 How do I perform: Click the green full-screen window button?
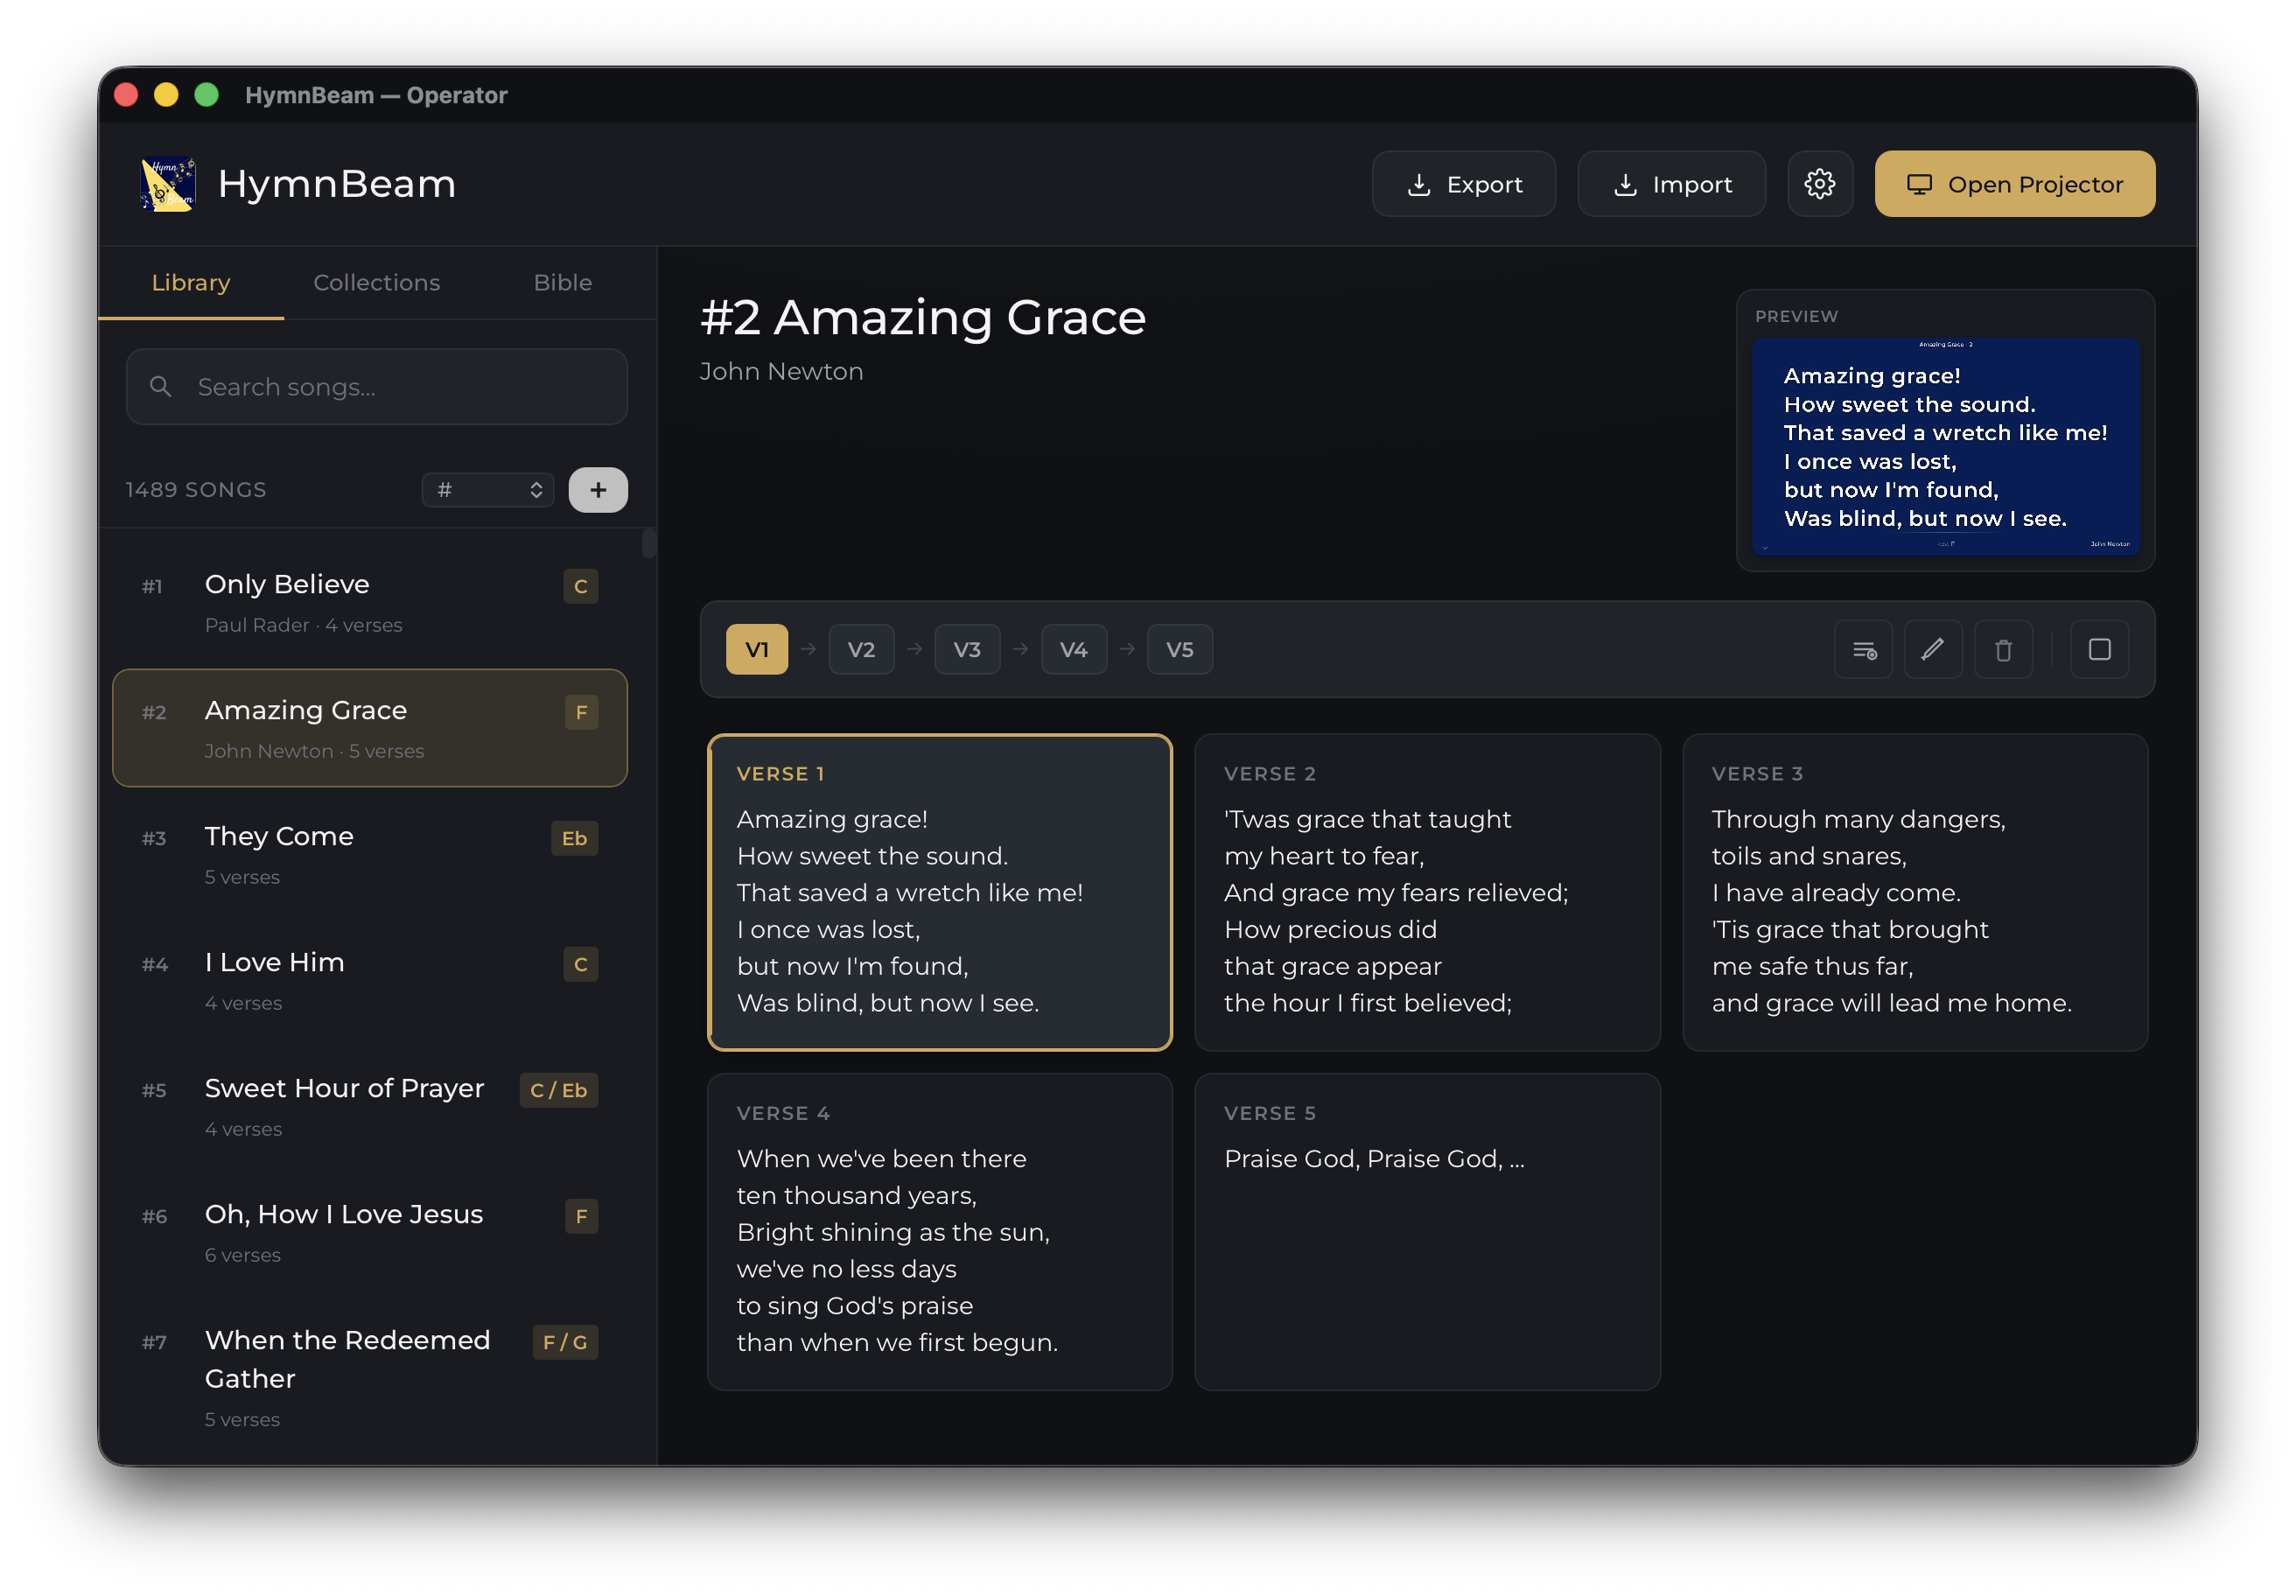(206, 95)
